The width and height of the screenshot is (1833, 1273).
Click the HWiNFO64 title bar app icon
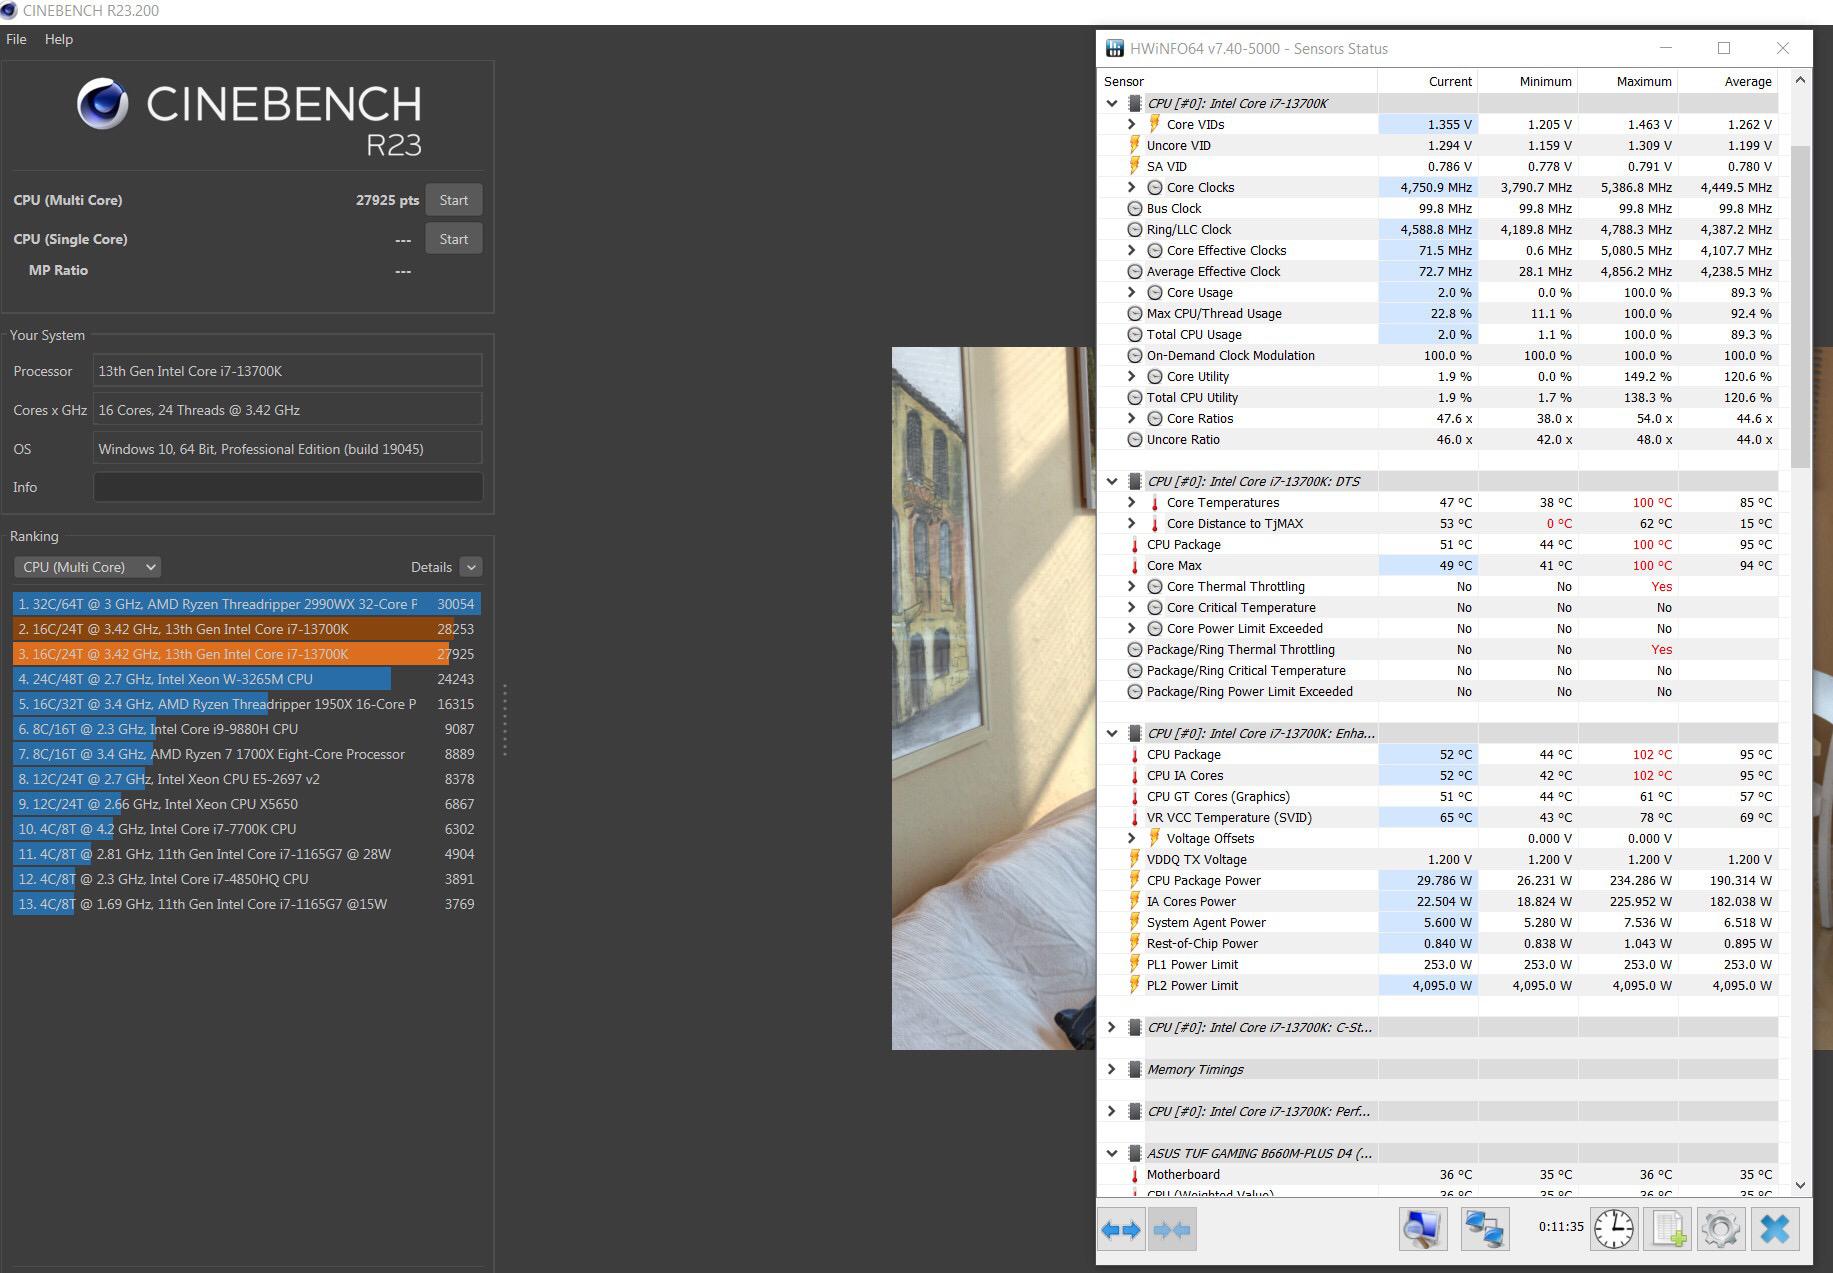tap(1114, 48)
